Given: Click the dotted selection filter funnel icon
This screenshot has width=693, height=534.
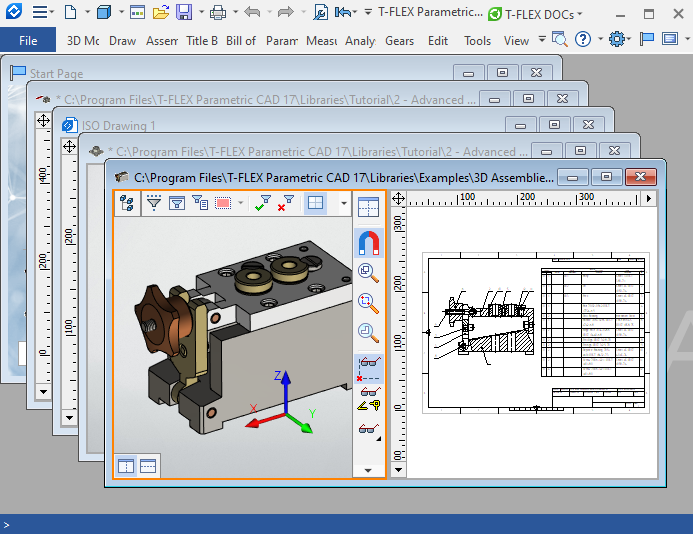Looking at the screenshot, I should [x=154, y=203].
